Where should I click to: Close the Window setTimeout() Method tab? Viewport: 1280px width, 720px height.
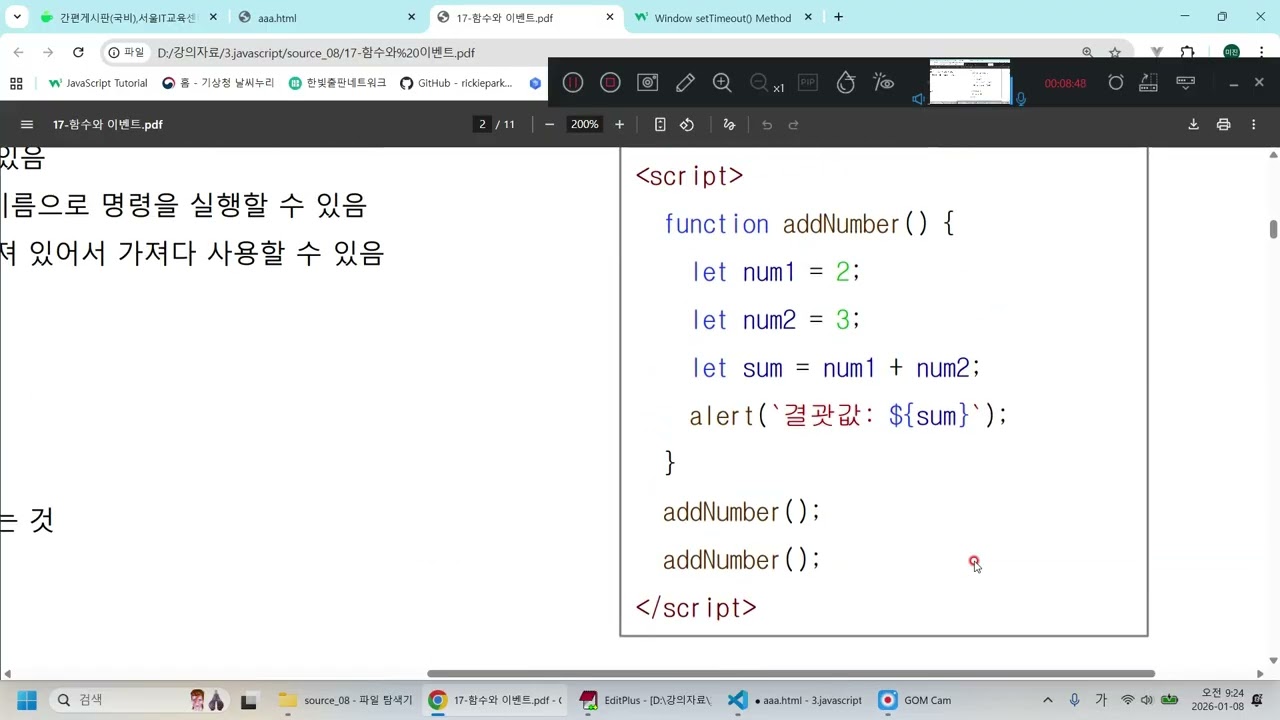click(x=809, y=18)
